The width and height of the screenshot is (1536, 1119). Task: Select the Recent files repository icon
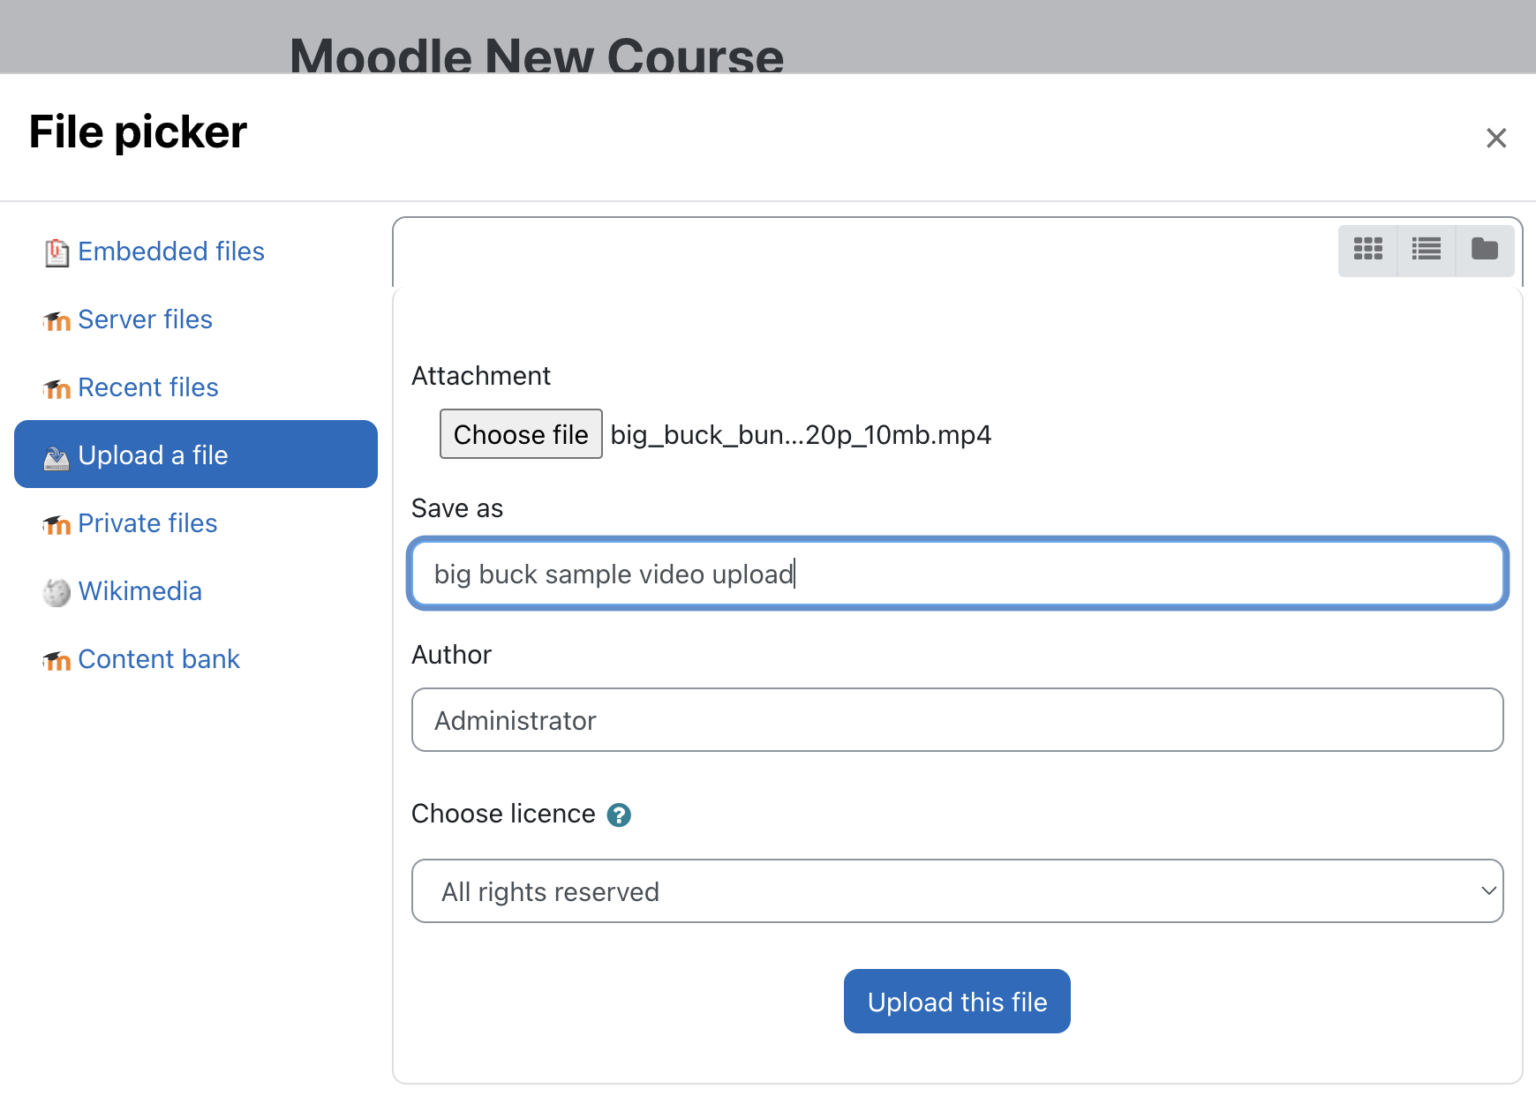pyautogui.click(x=57, y=388)
